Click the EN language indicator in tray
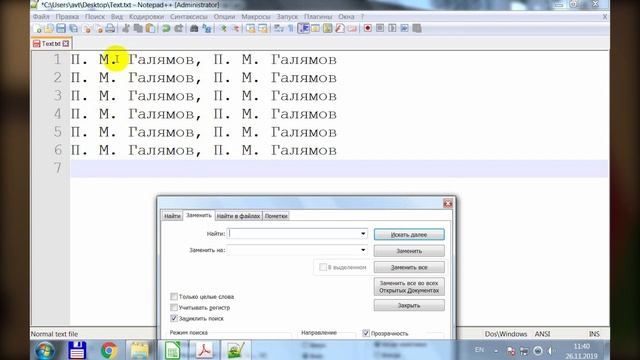The width and height of the screenshot is (640, 360). pyautogui.click(x=479, y=350)
